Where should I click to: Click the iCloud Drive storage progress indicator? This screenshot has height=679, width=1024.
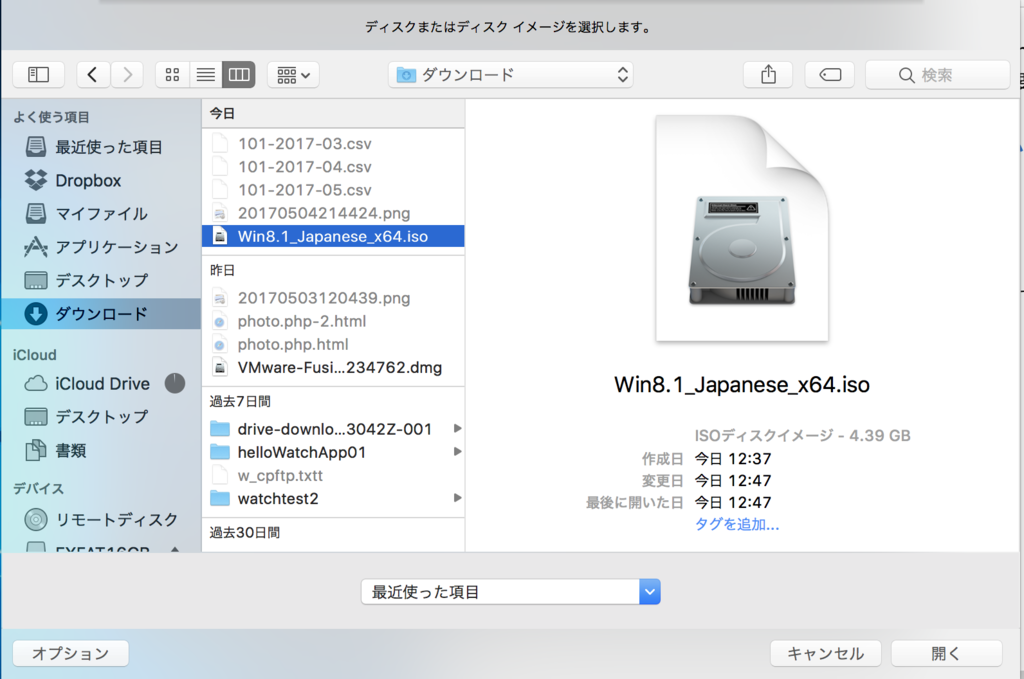174,383
